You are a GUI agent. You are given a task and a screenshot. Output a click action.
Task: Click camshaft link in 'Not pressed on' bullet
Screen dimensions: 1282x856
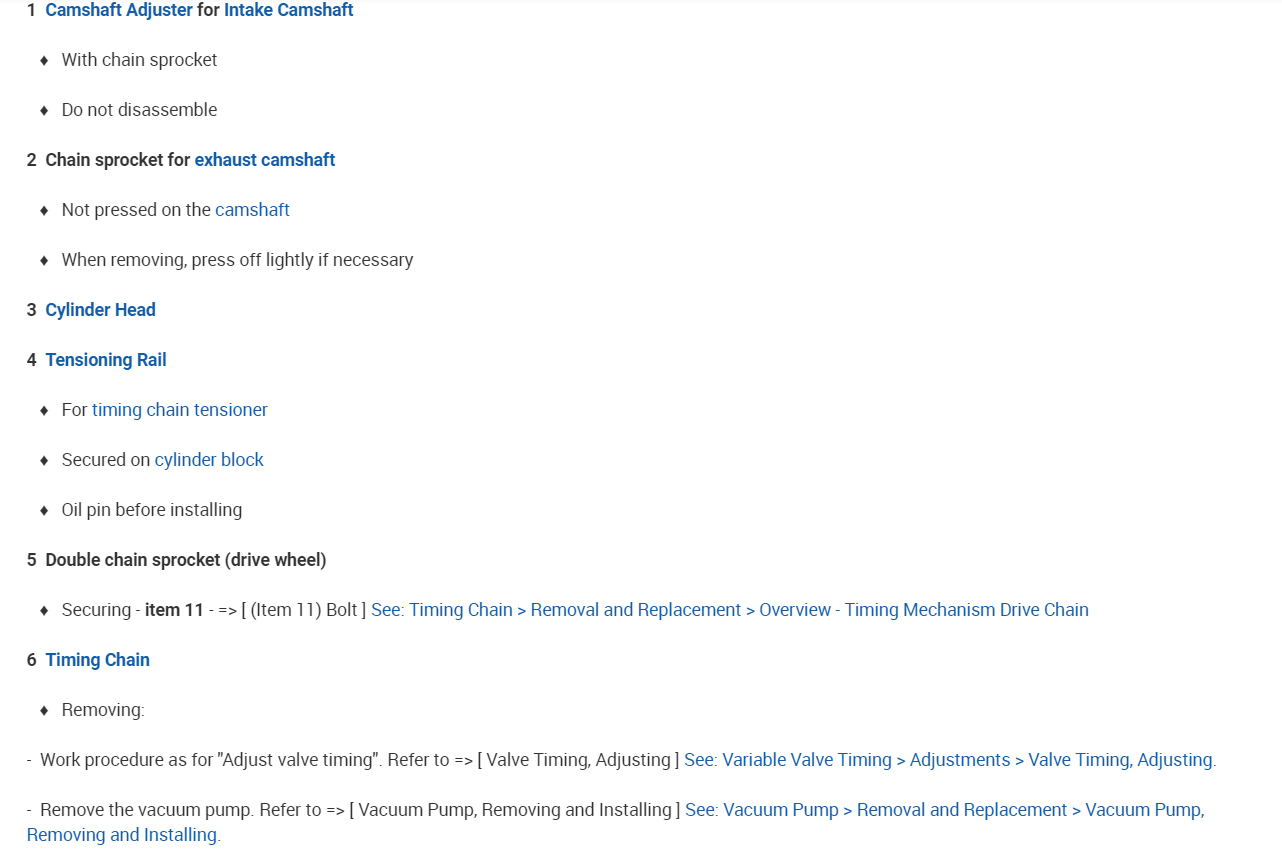(252, 210)
